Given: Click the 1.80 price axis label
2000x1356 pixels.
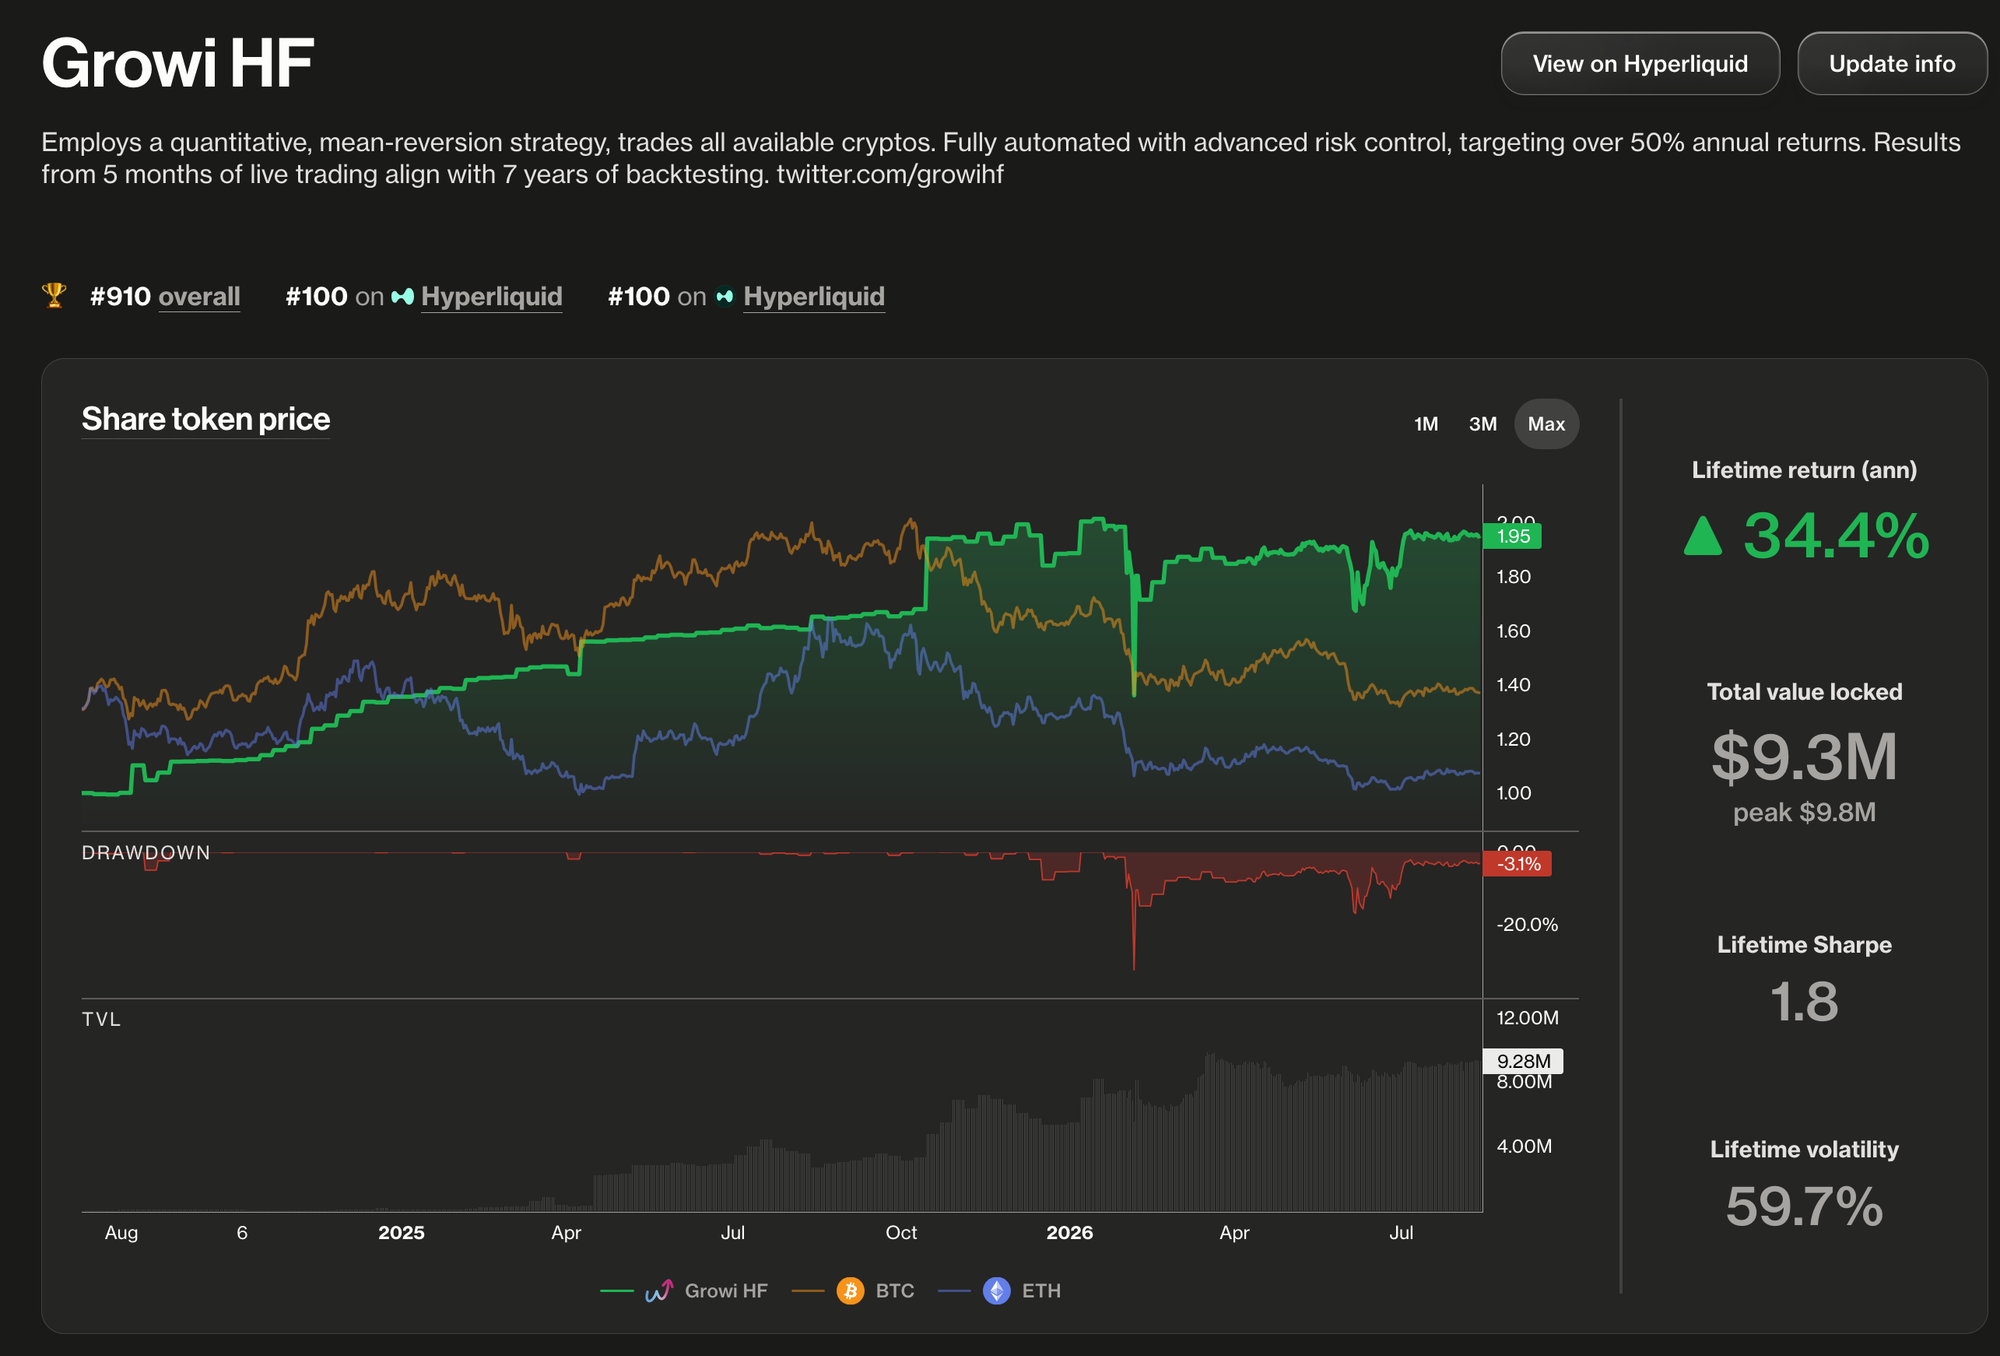Looking at the screenshot, I should coord(1514,577).
